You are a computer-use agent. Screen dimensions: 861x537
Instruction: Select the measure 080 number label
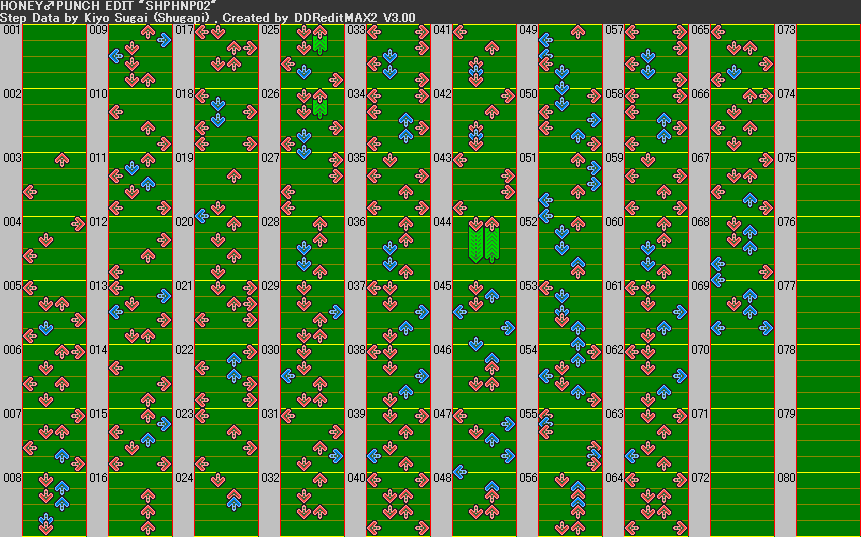coord(785,478)
